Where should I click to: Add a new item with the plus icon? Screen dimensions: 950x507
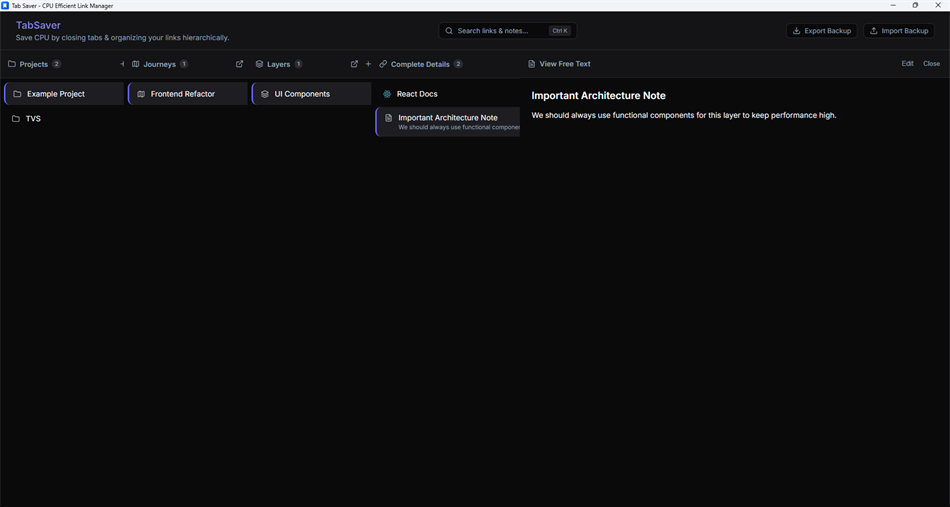pos(368,64)
